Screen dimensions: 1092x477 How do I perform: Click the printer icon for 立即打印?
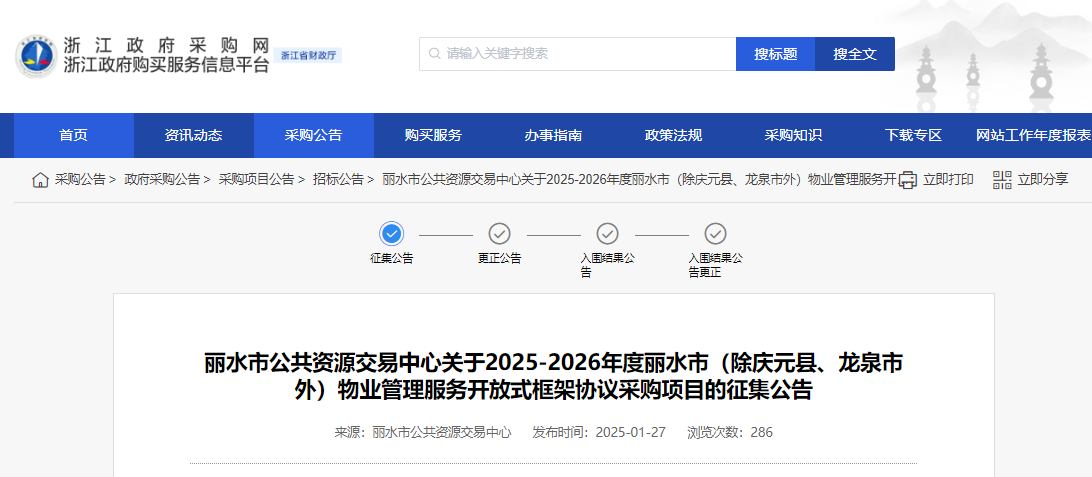907,180
